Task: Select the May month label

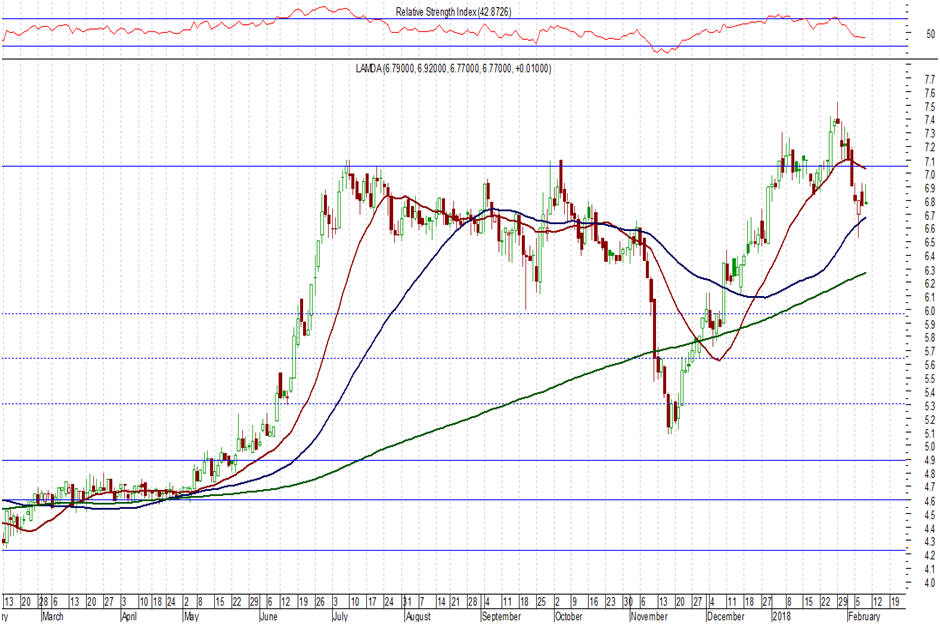Action: 191,616
